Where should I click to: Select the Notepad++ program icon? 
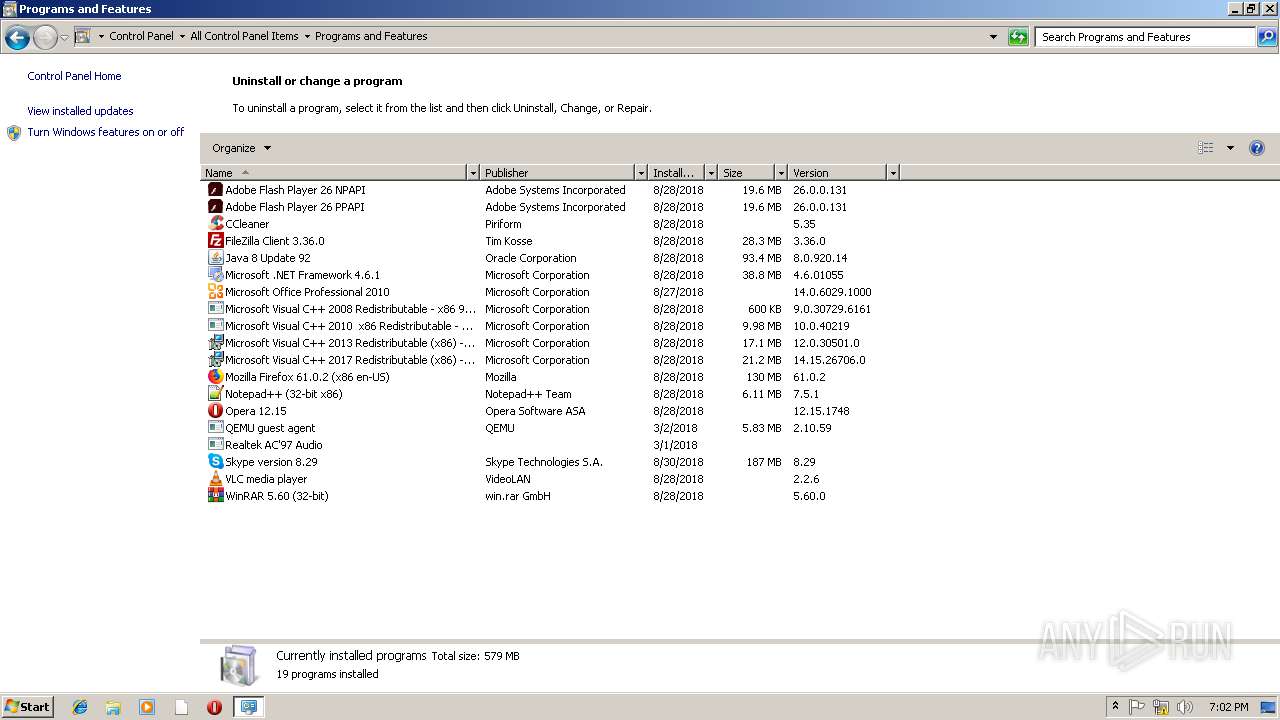tap(215, 394)
